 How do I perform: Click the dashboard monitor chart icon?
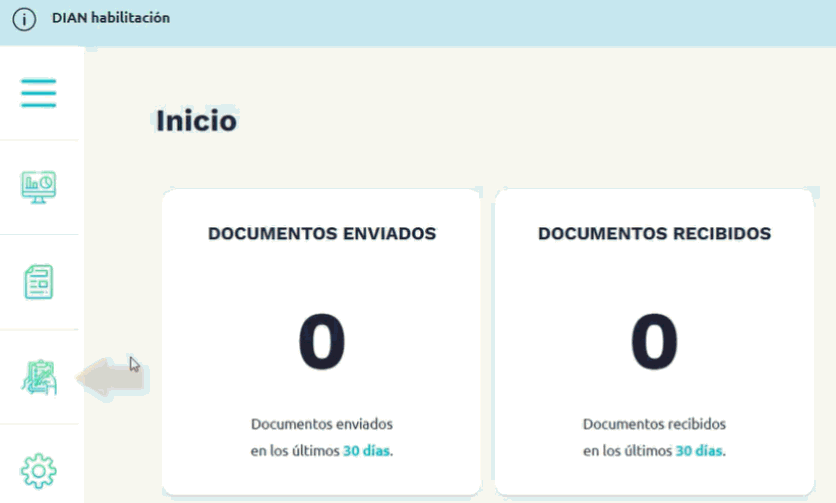[x=39, y=187]
